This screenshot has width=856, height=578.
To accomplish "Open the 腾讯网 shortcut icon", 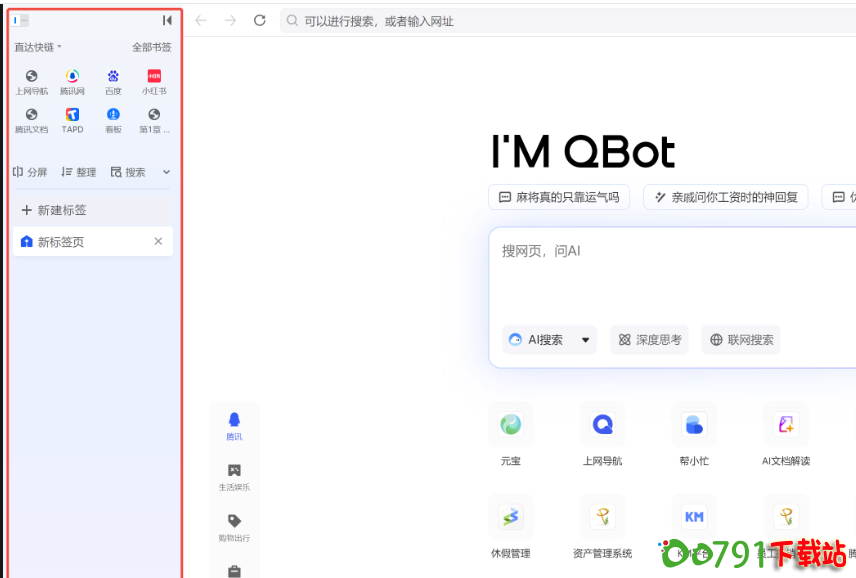I will click(x=72, y=77).
